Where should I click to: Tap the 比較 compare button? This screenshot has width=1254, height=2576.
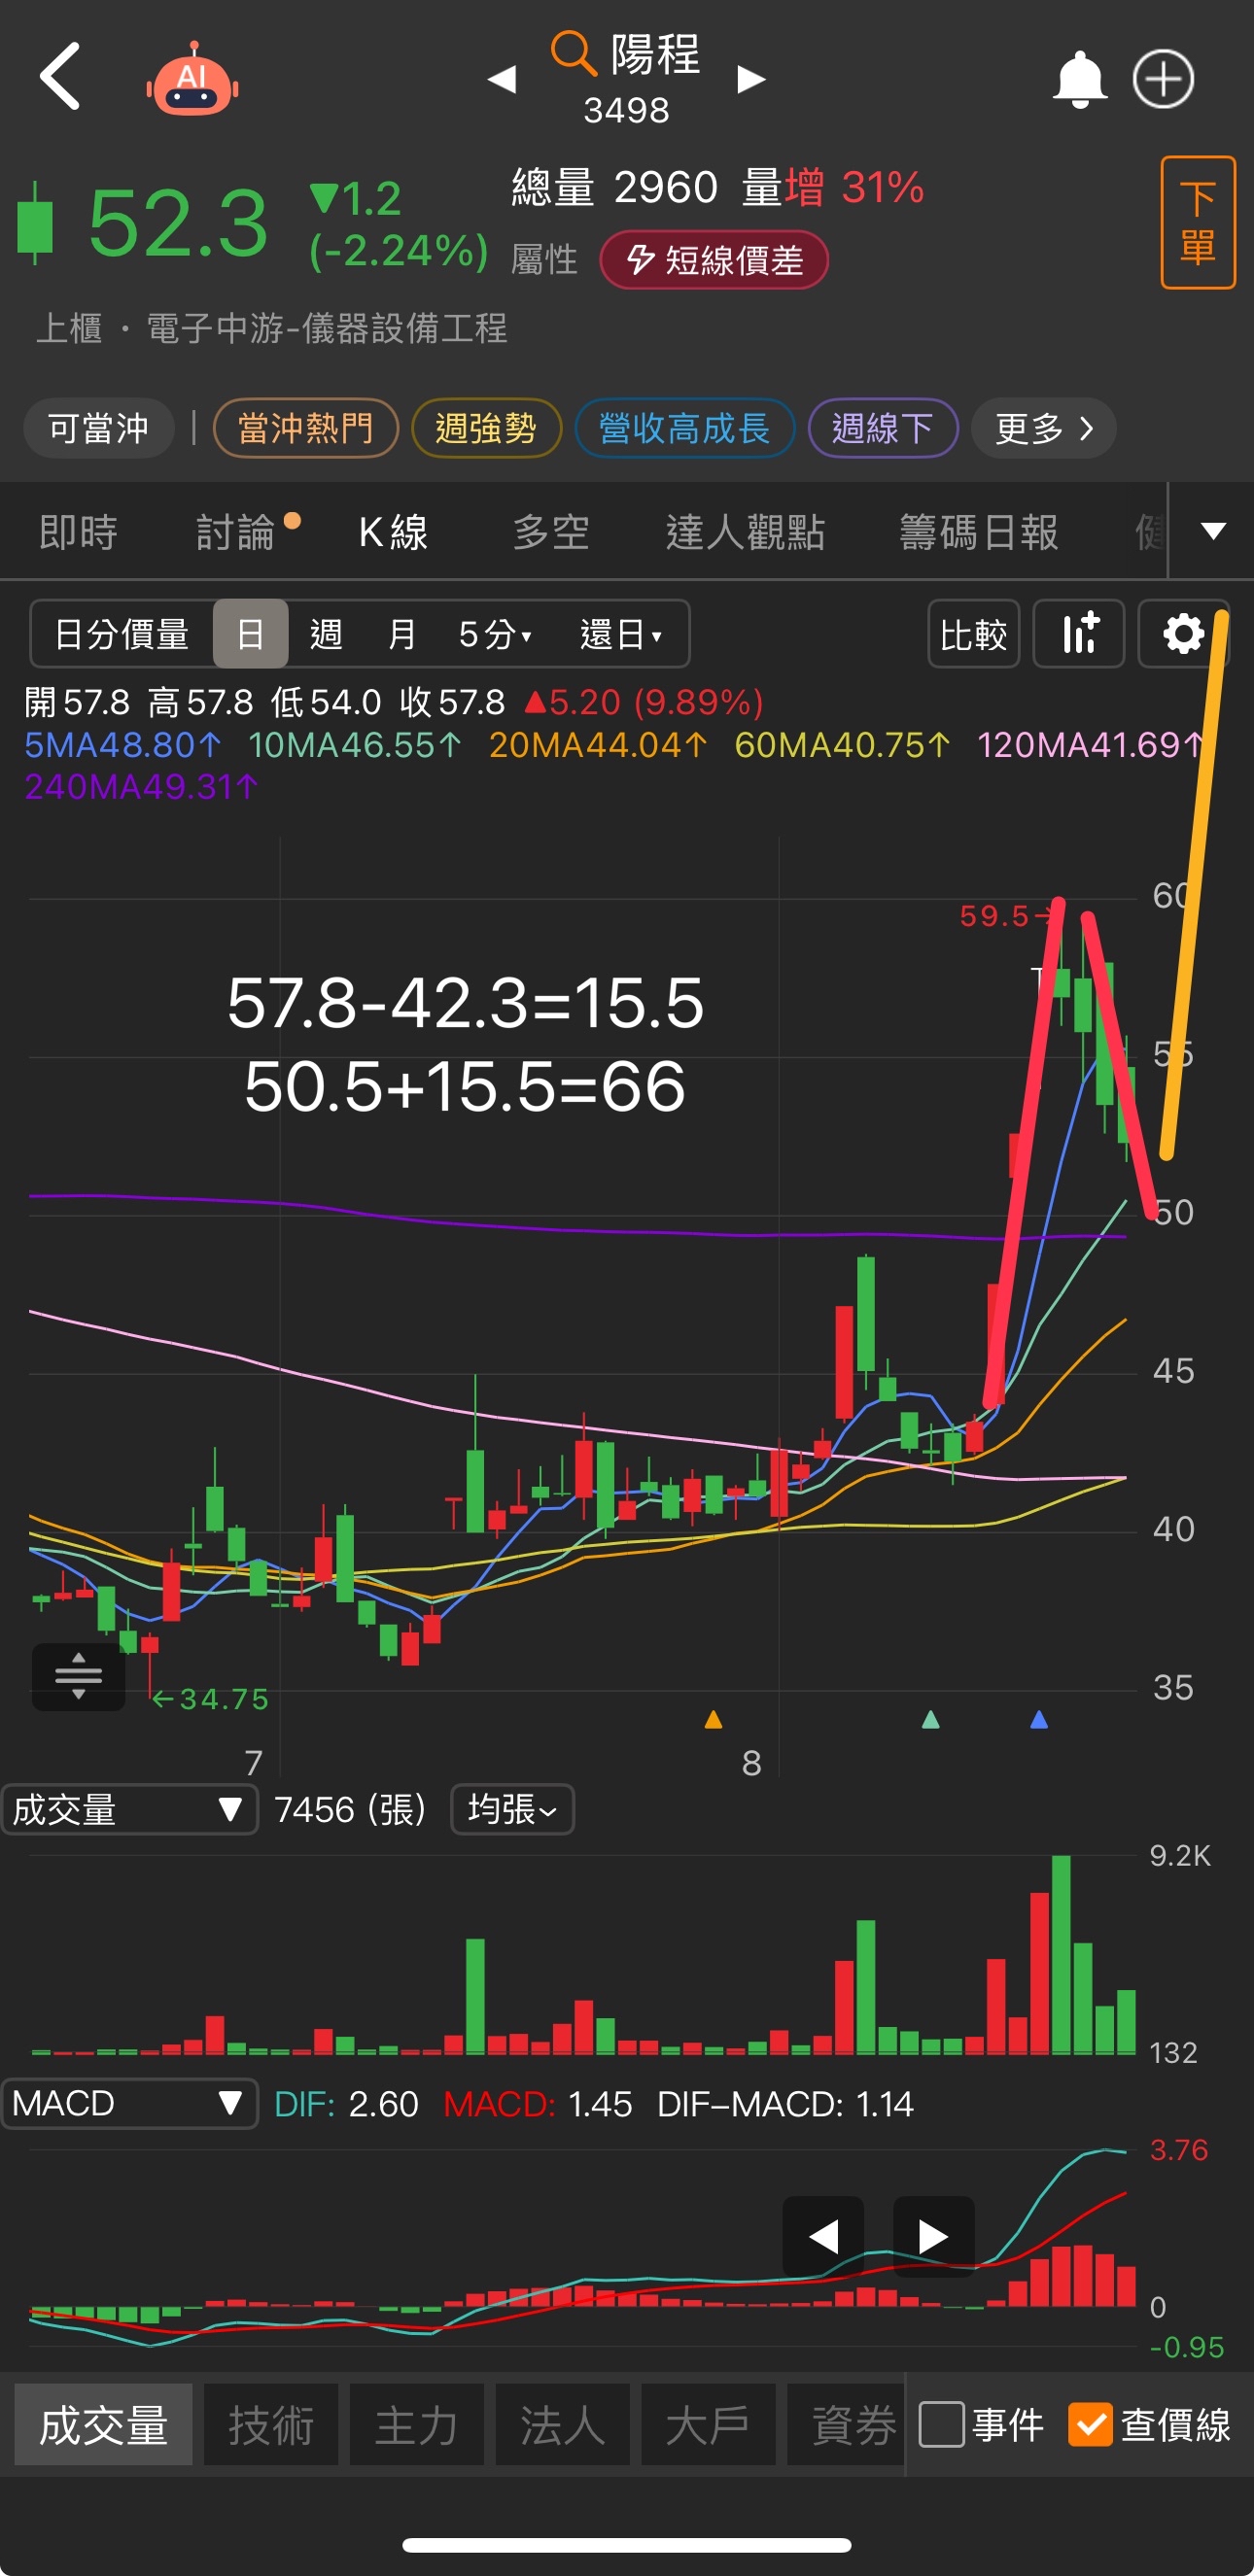tap(973, 634)
